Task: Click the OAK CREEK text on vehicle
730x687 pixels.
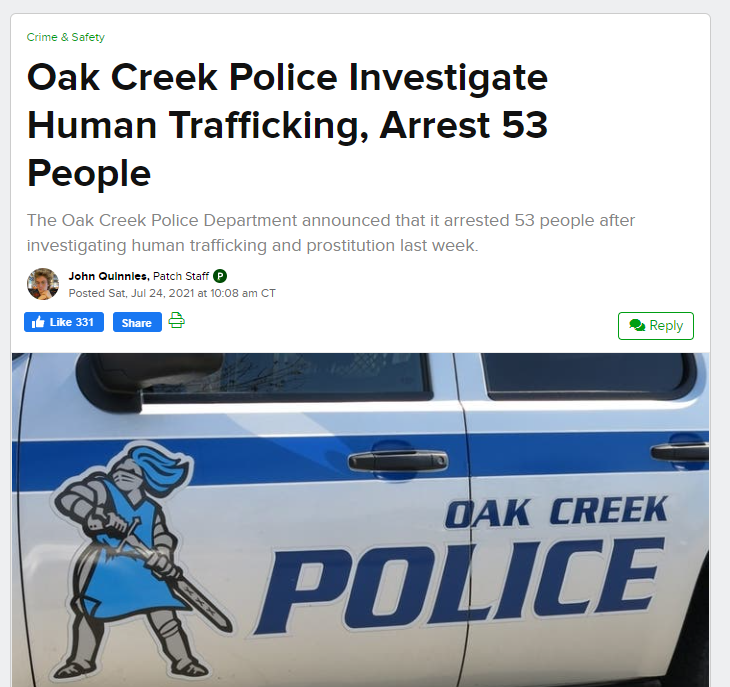Action: point(557,512)
